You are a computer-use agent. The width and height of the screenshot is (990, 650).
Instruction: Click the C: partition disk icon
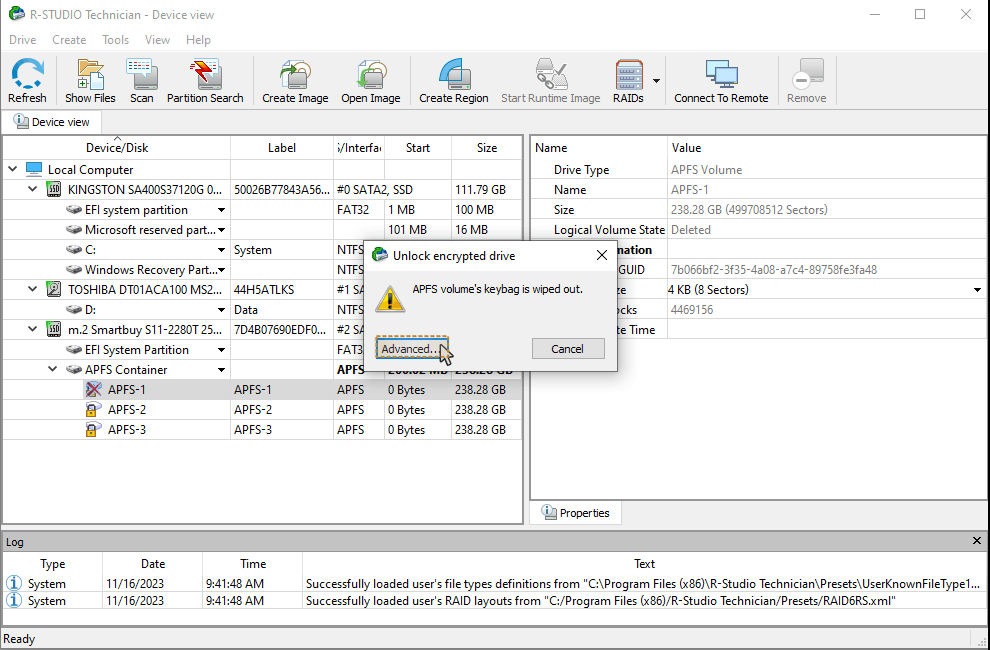pyautogui.click(x=74, y=250)
